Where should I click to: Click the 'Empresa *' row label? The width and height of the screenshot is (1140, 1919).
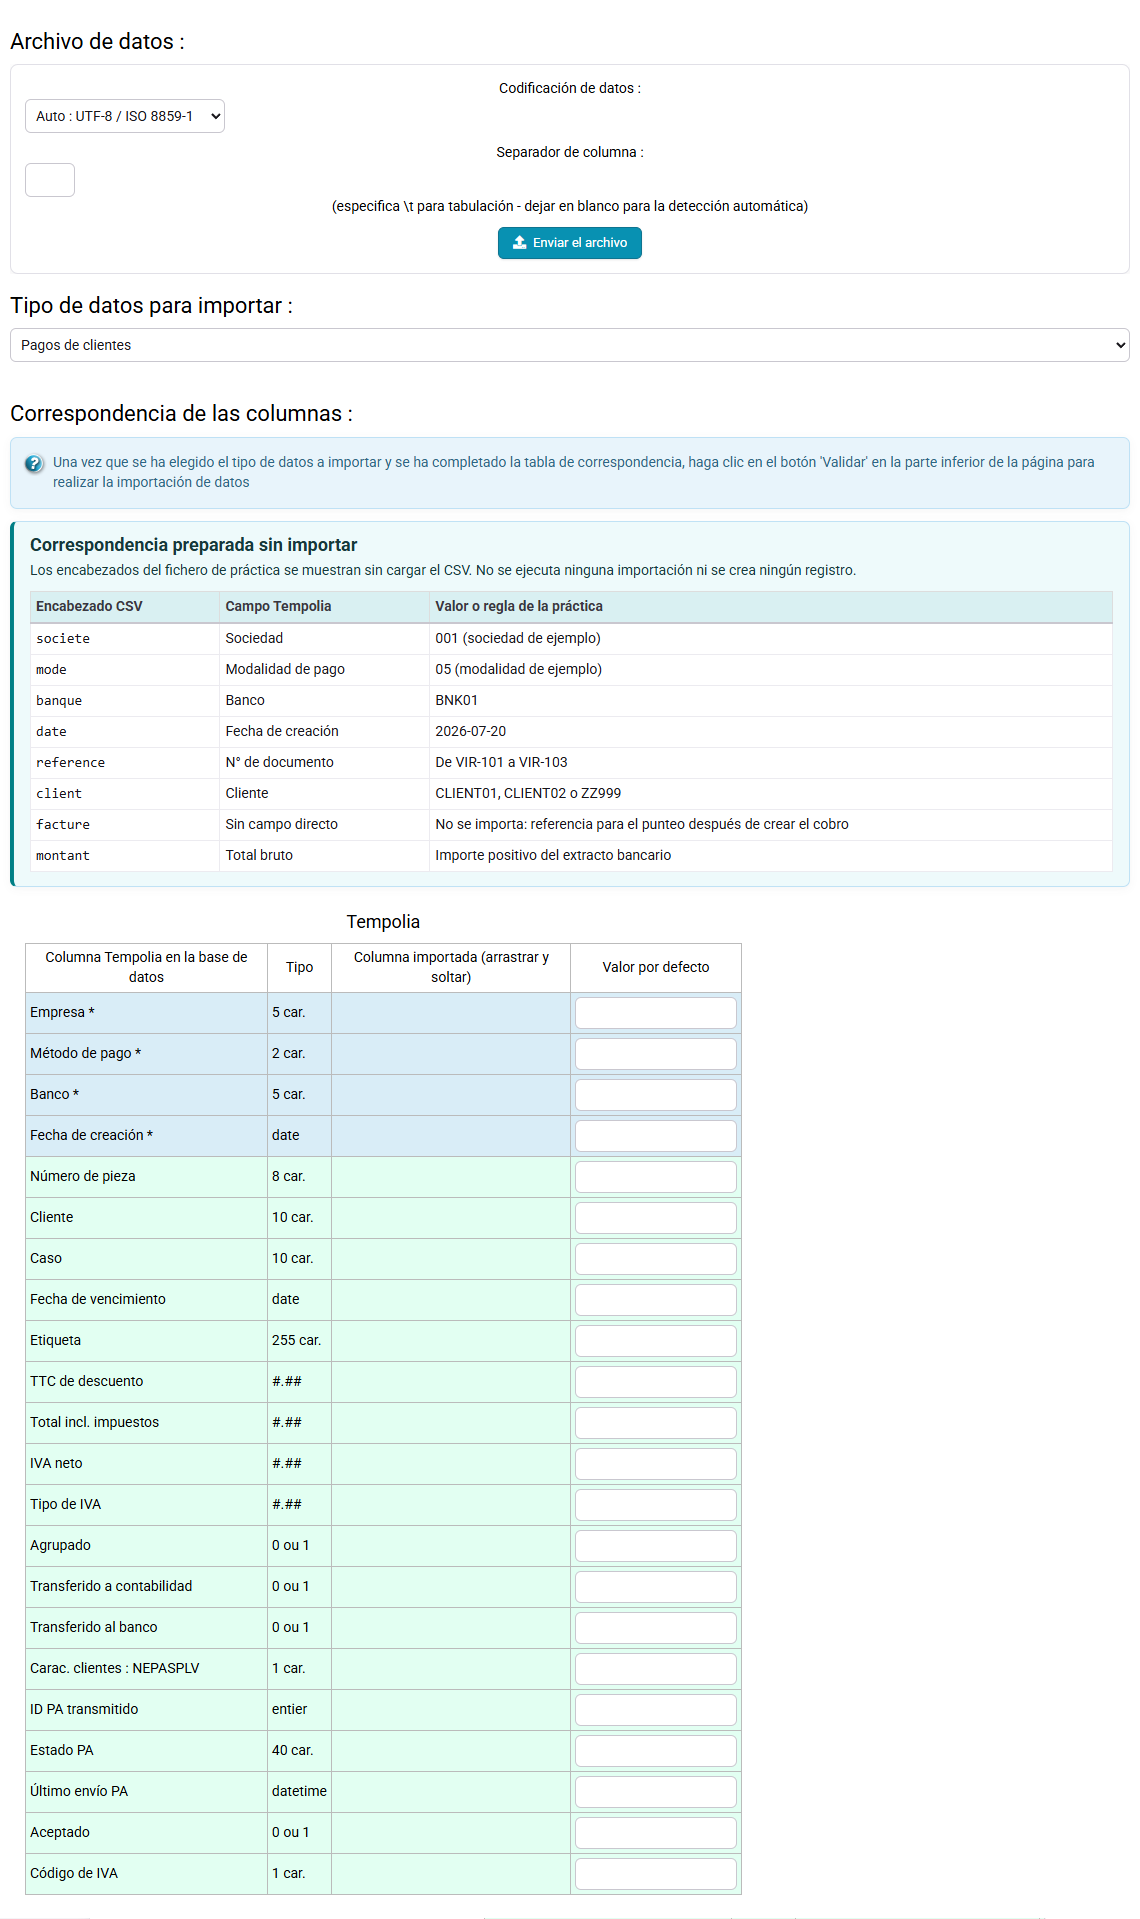62,1012
